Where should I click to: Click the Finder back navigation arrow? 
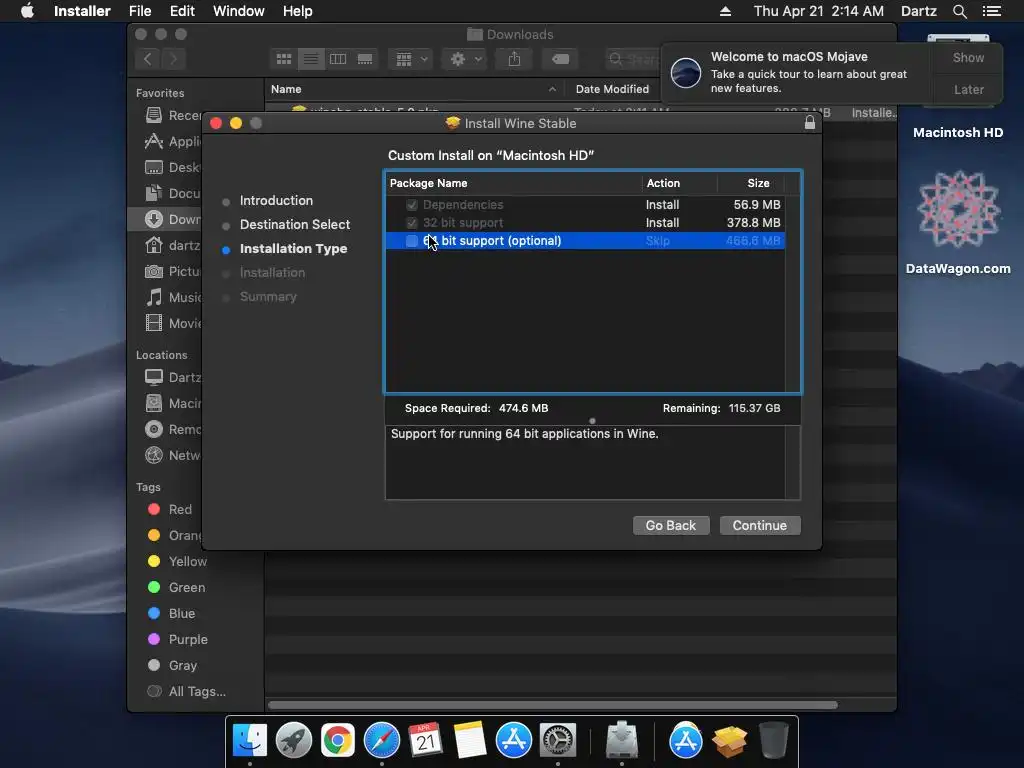point(148,59)
